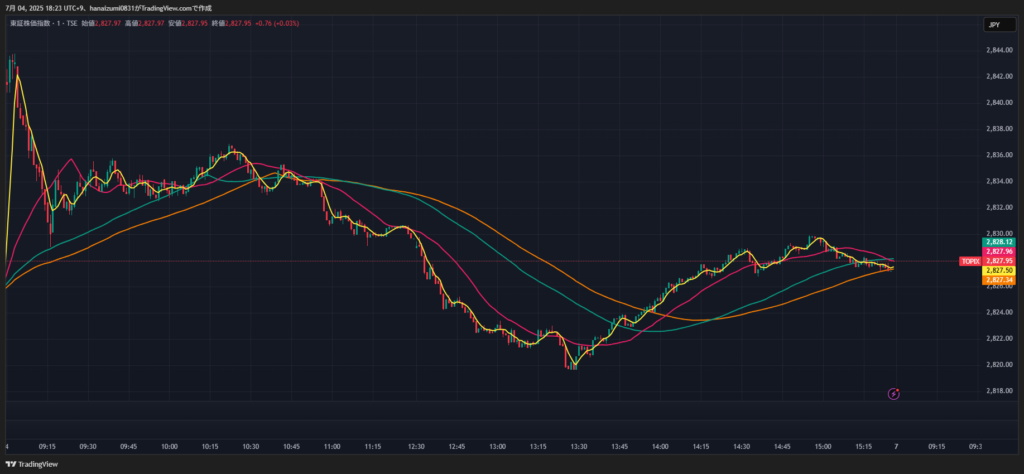Click the TradingView logo at bottom left
Image resolution: width=1024 pixels, height=474 pixels.
[x=32, y=464]
